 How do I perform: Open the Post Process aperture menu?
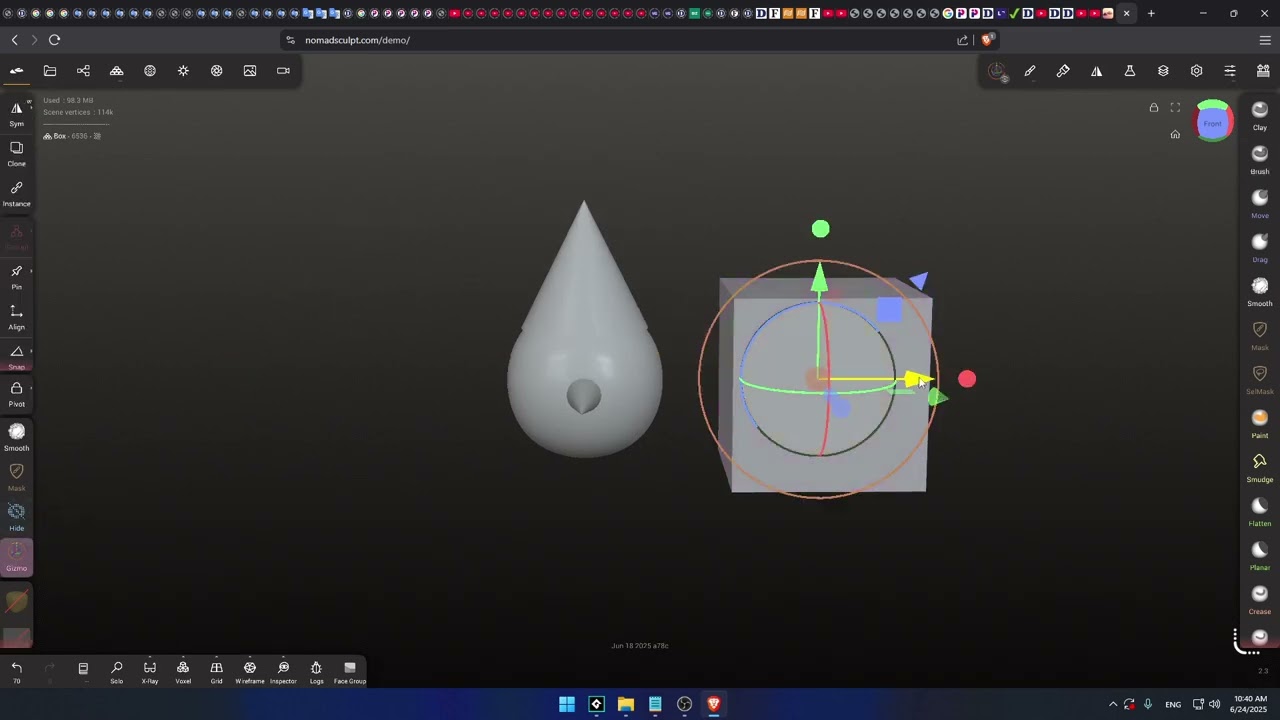tap(217, 71)
